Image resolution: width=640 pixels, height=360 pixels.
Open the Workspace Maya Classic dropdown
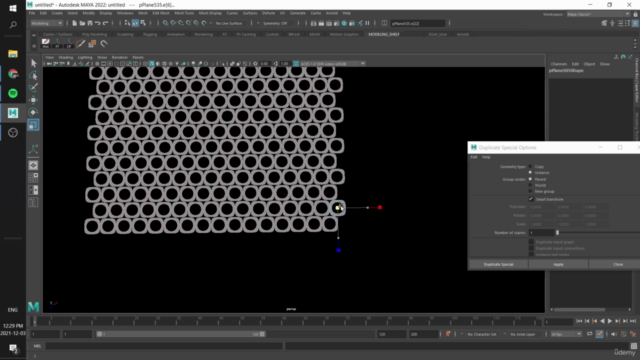[x=598, y=14]
